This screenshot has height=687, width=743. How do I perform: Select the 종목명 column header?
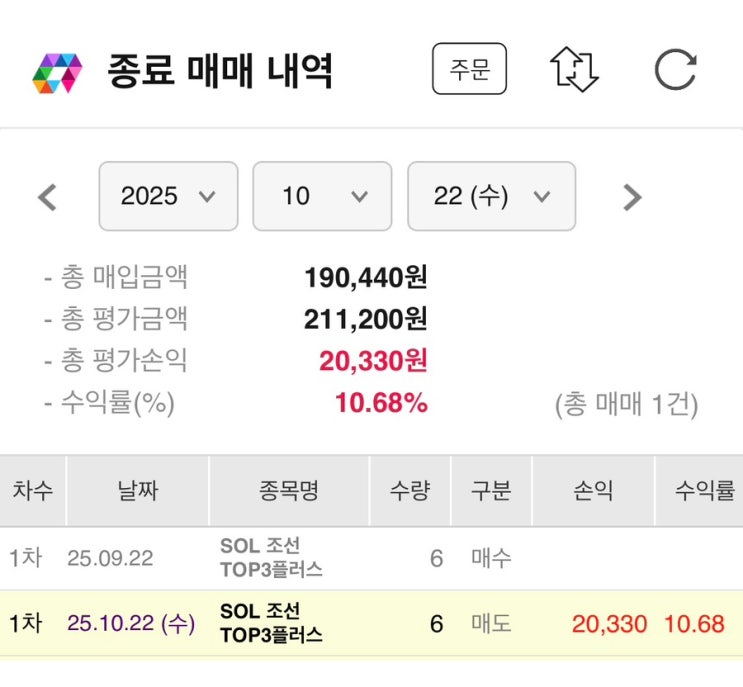pyautogui.click(x=288, y=491)
